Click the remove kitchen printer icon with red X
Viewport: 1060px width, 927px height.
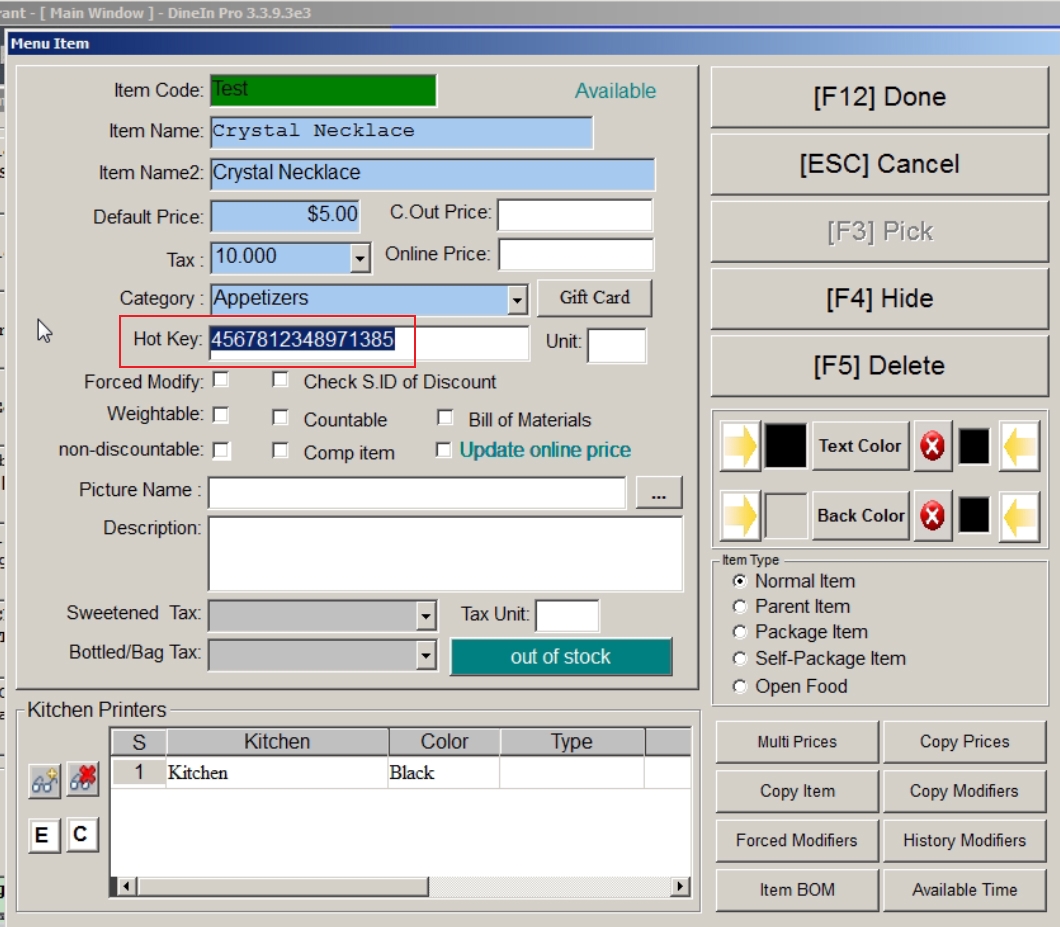[x=82, y=780]
